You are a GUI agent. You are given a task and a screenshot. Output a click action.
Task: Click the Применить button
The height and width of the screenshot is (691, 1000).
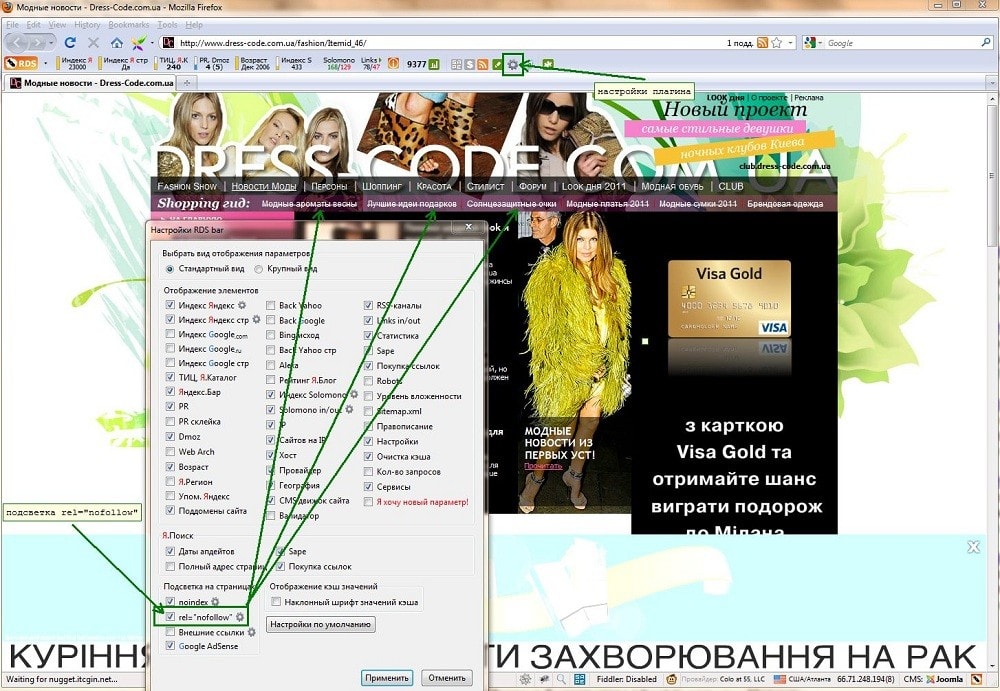tap(386, 678)
